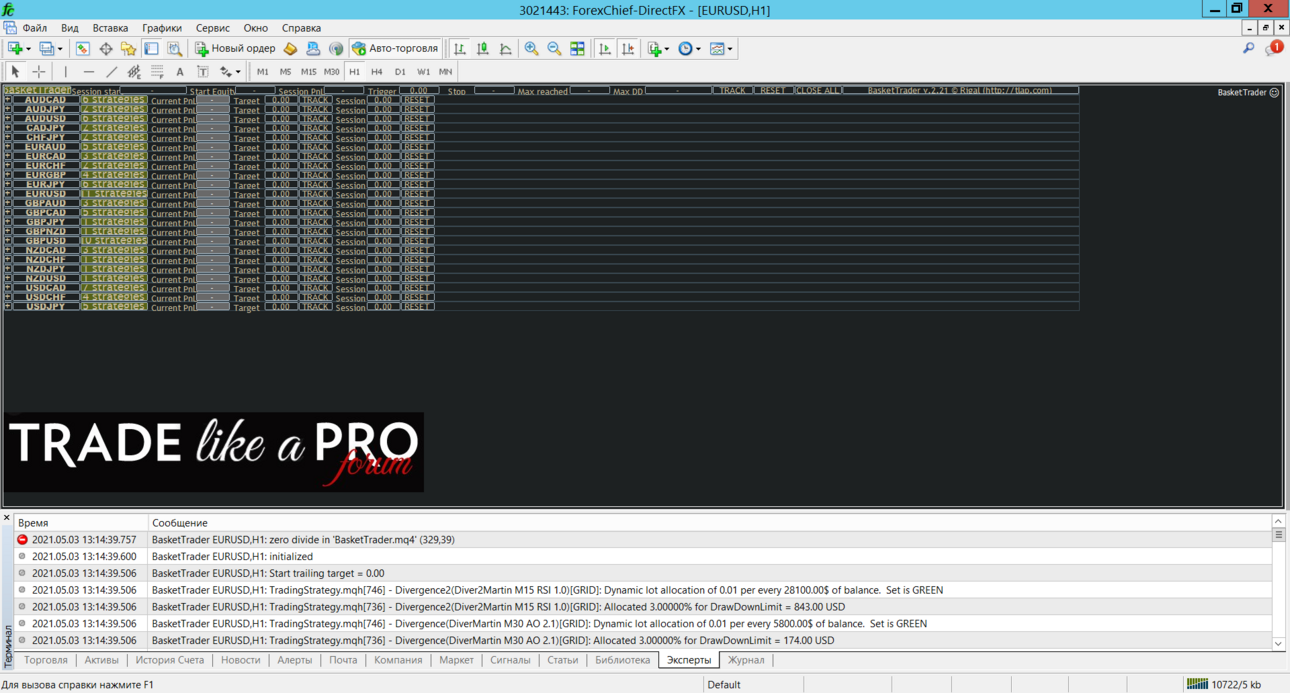This screenshot has width=1290, height=693.
Task: Switch timeframe to MN
Action: point(446,72)
